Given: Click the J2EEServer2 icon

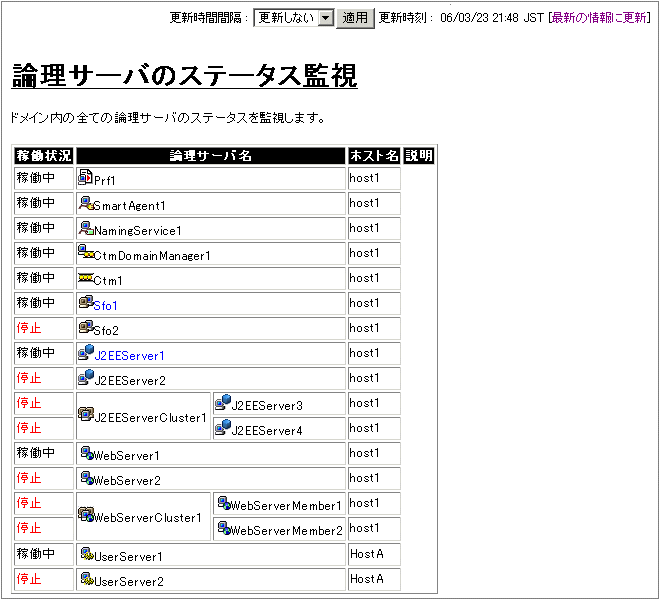Looking at the screenshot, I should coord(86,377).
